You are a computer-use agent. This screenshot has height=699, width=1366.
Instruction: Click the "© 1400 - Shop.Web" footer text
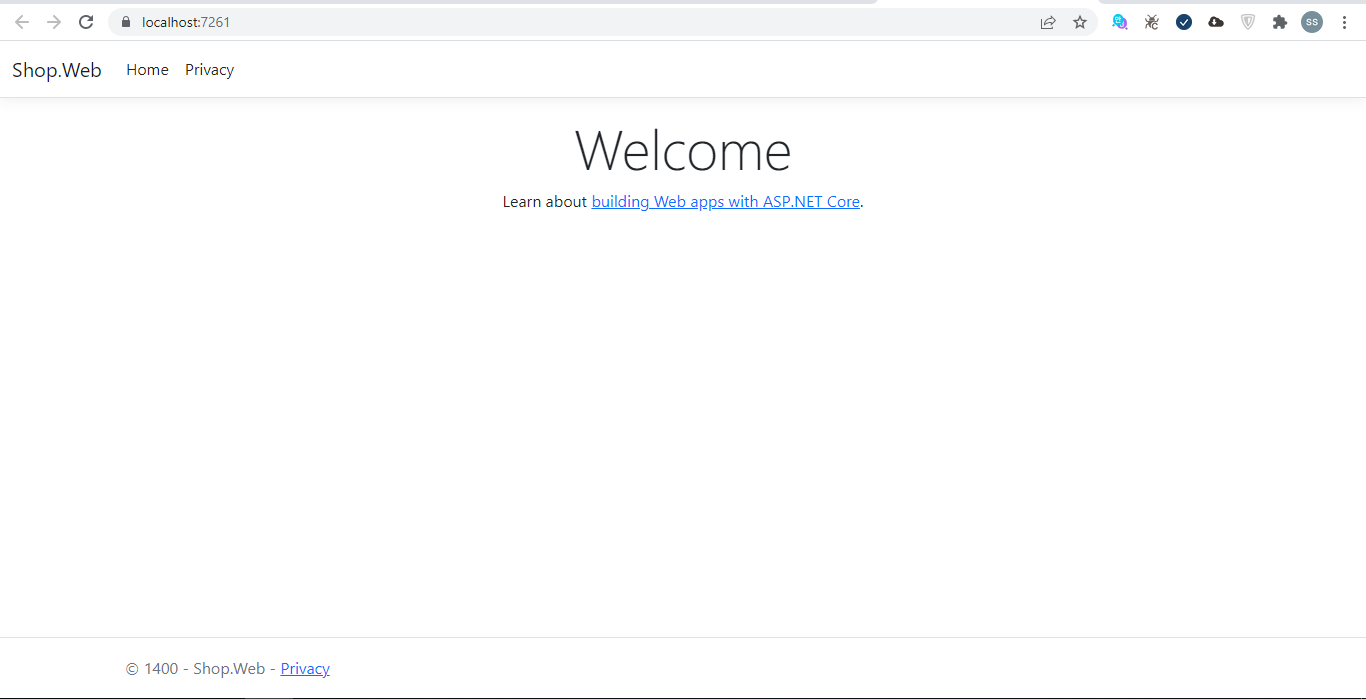point(195,669)
